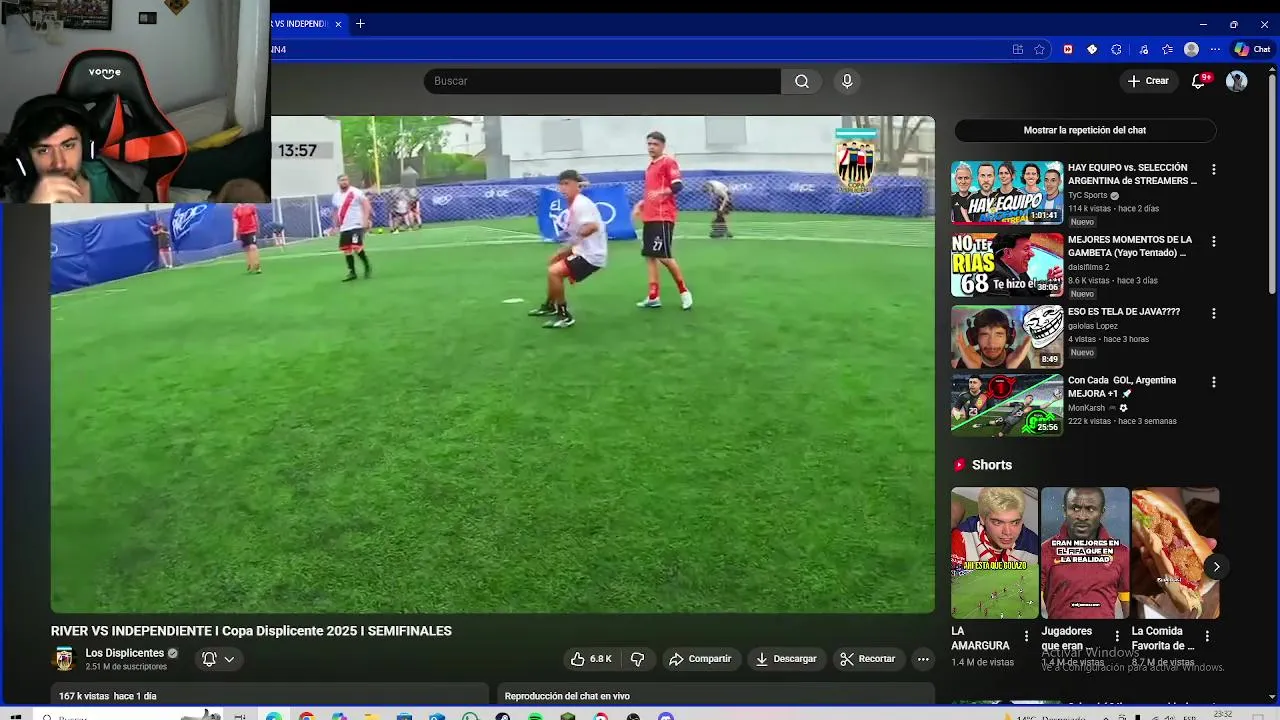Open MEJORES MOMENTOS DE LA GAMBETA thumbnail
1280x720 pixels.
click(x=1007, y=265)
